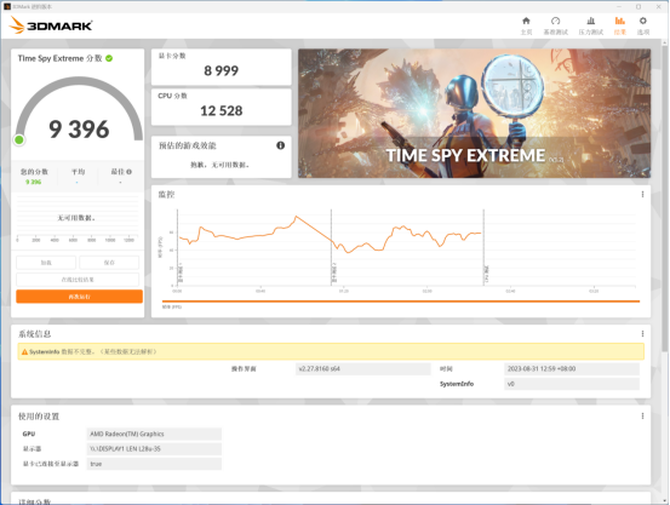
Task: Click the orange 再次运行 run again button
Action: click(79, 297)
